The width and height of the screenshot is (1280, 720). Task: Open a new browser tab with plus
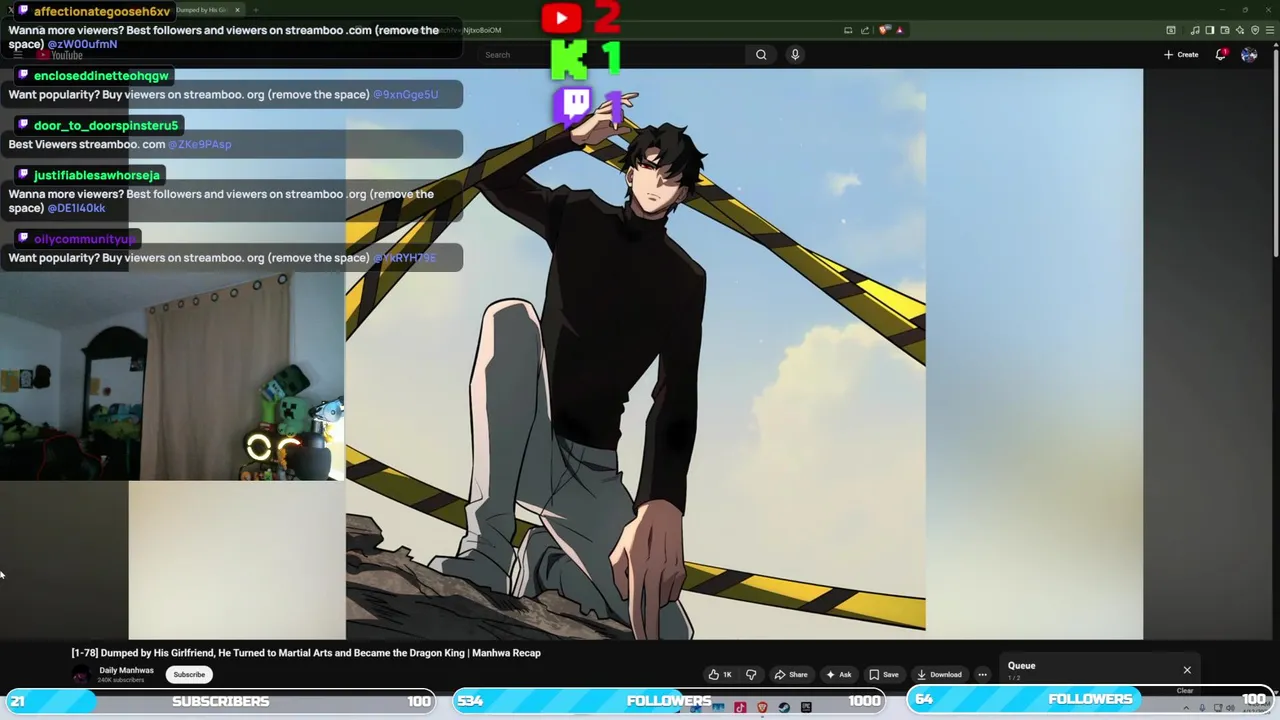point(256,10)
